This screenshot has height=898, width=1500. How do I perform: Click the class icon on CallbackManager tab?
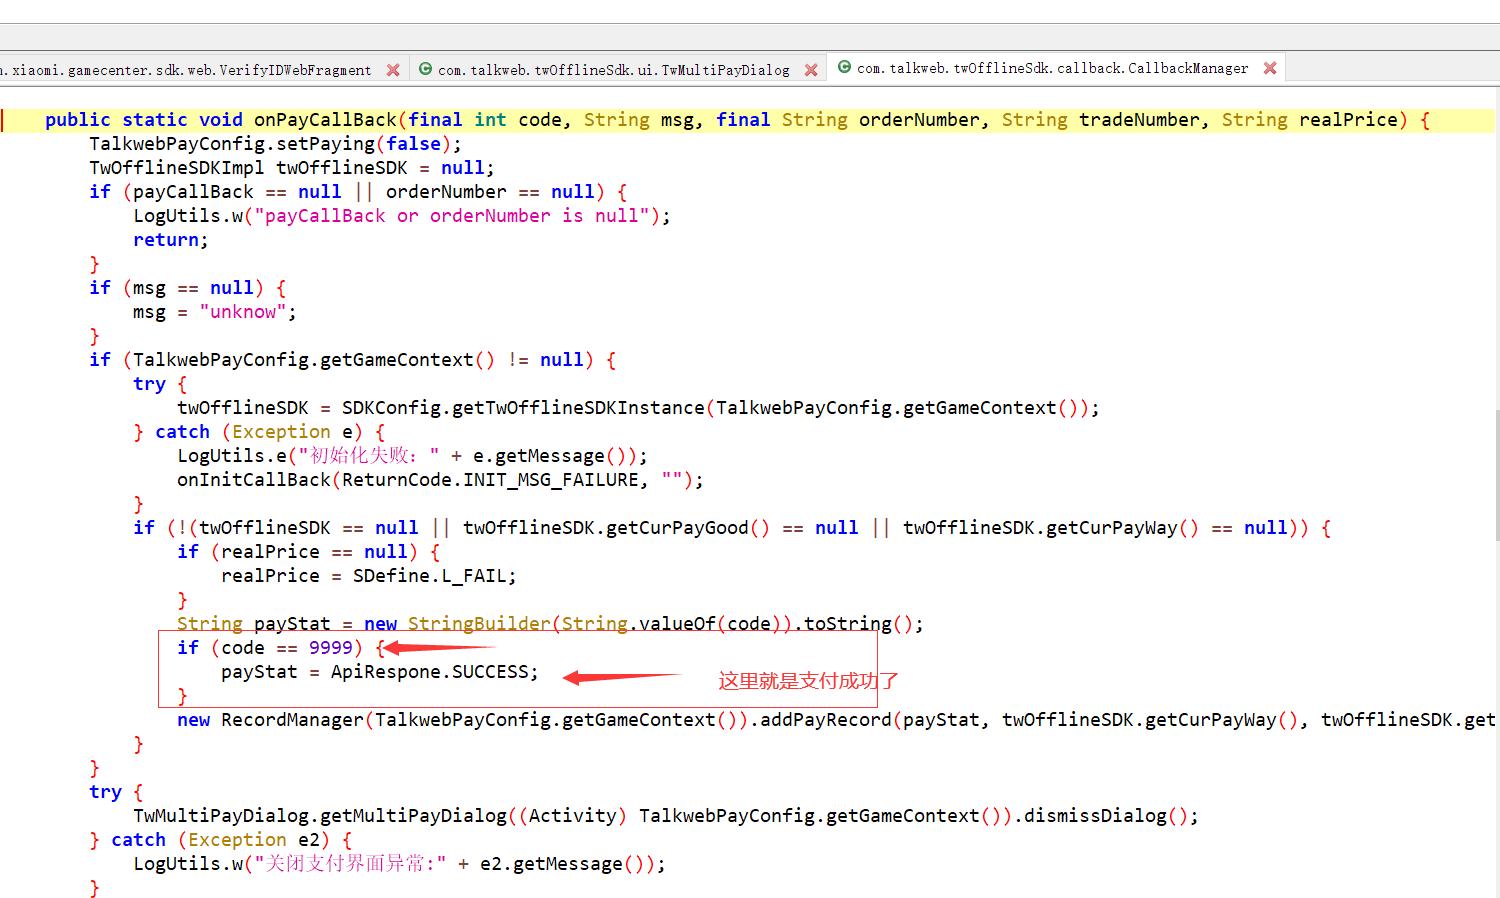[x=844, y=67]
